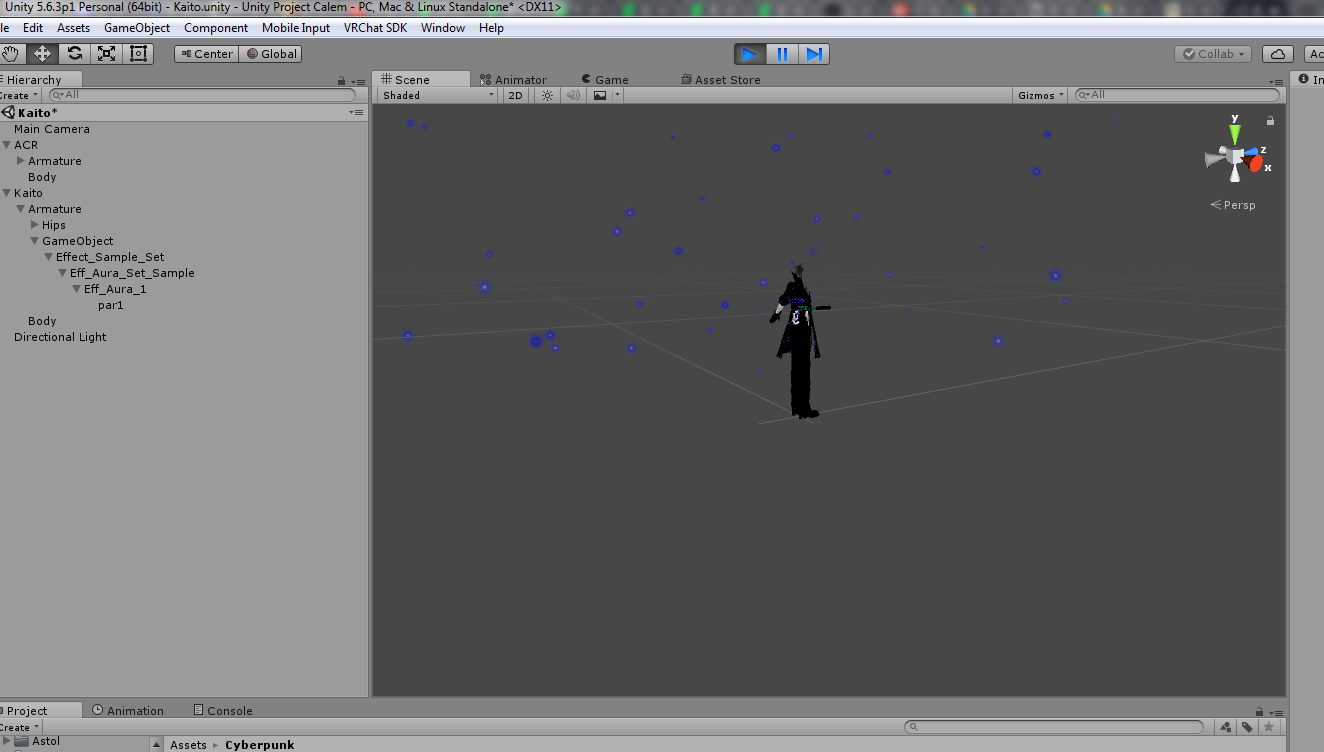Collapse the Eff_Aura_Set_Sample hierarchy item

tap(62, 272)
